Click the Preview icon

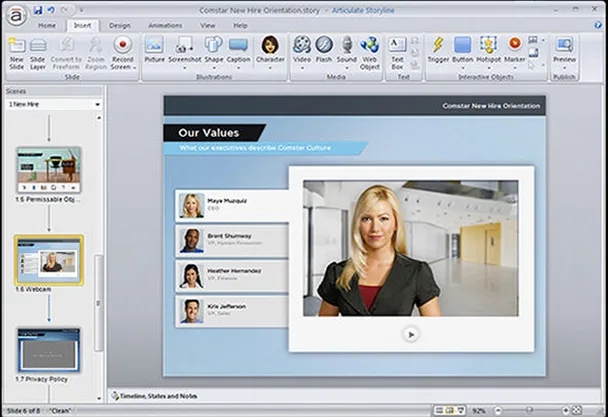564,45
